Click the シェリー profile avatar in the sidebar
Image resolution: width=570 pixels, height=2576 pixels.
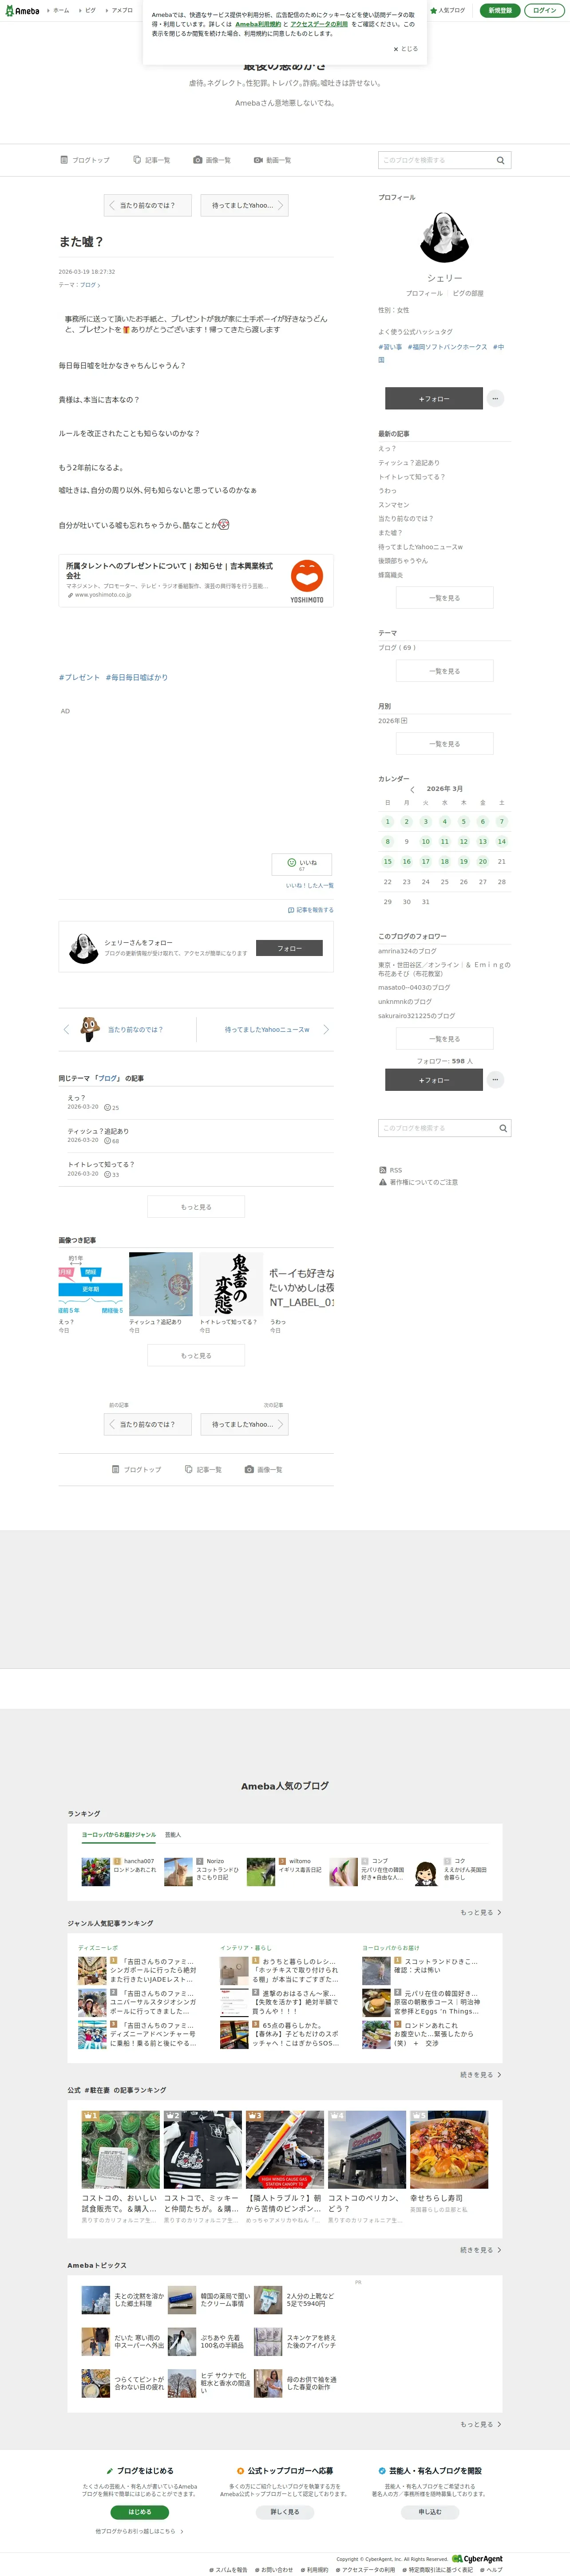pos(445,237)
